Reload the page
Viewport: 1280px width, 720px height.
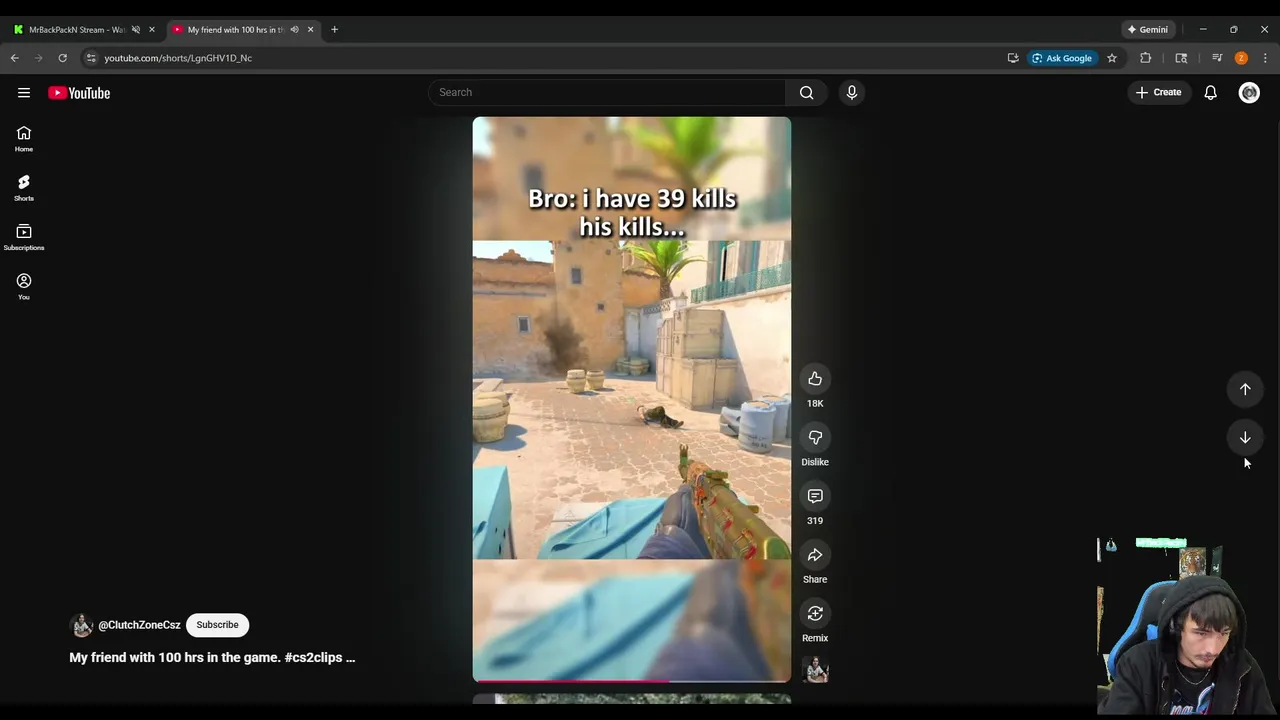[x=62, y=58]
